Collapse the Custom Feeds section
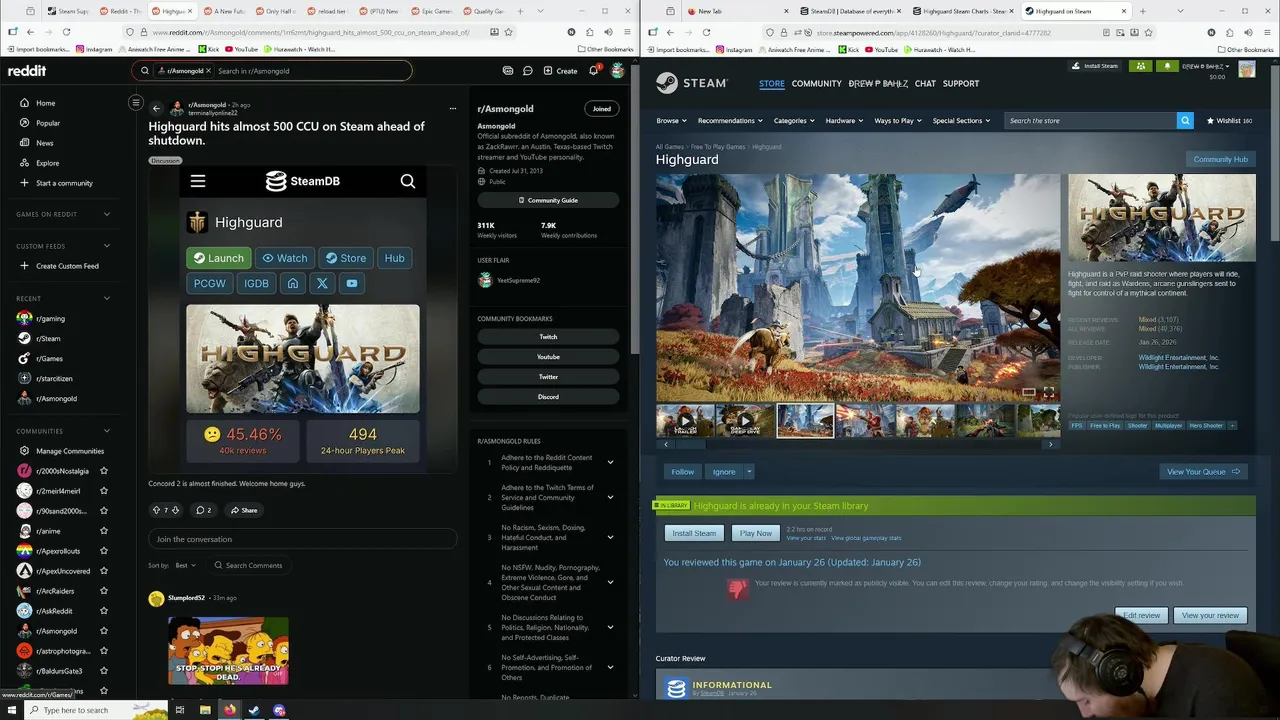1280x720 pixels. point(107,246)
